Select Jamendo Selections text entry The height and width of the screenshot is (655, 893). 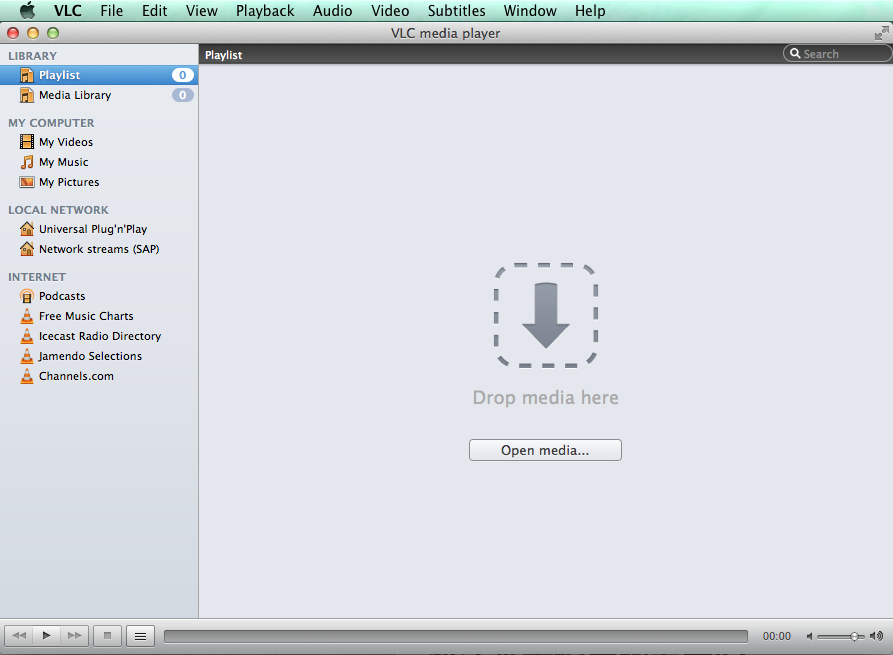(x=90, y=356)
